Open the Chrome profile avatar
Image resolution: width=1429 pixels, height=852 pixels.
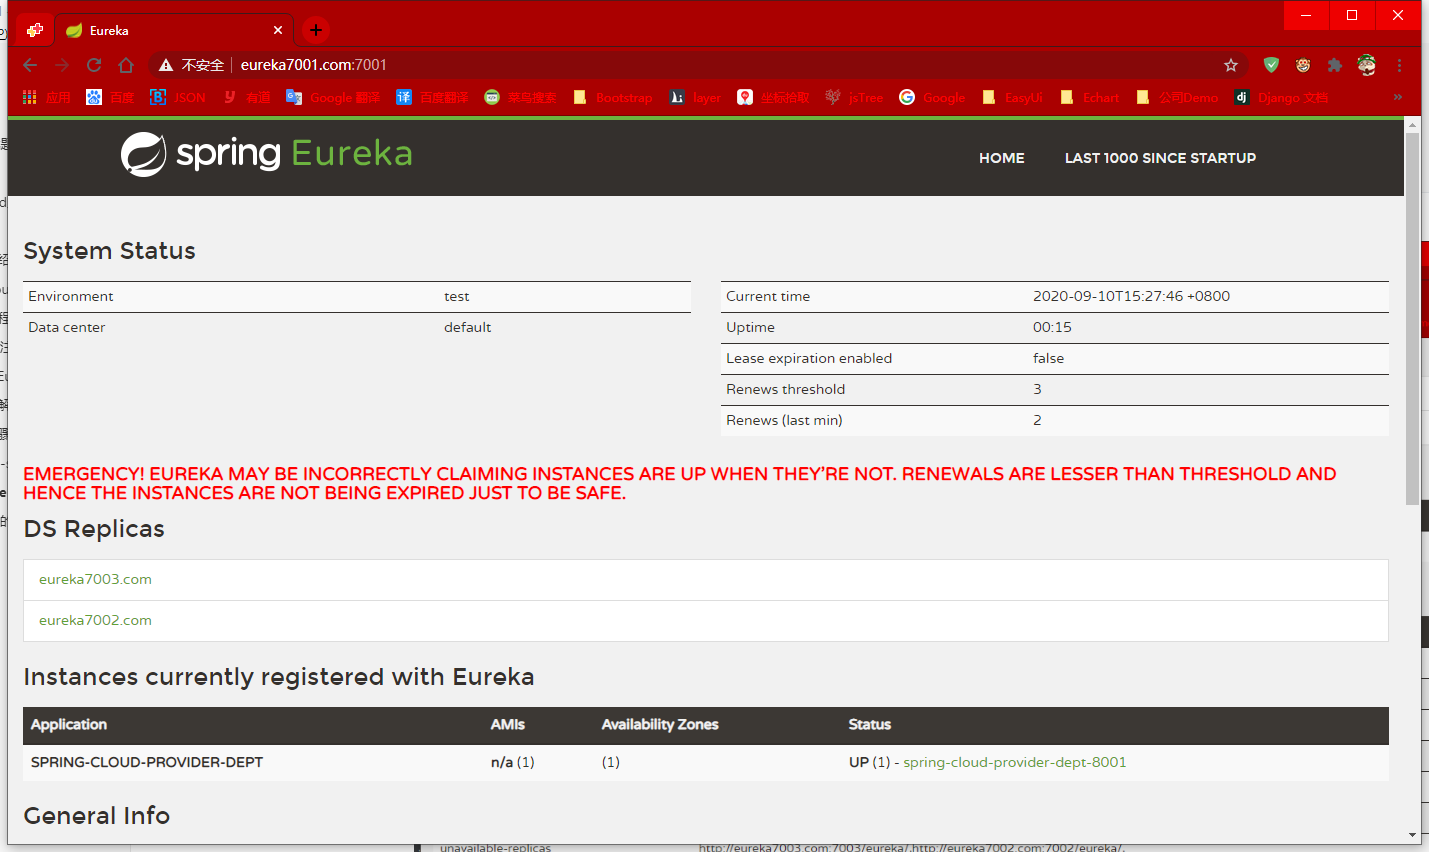click(x=1366, y=65)
